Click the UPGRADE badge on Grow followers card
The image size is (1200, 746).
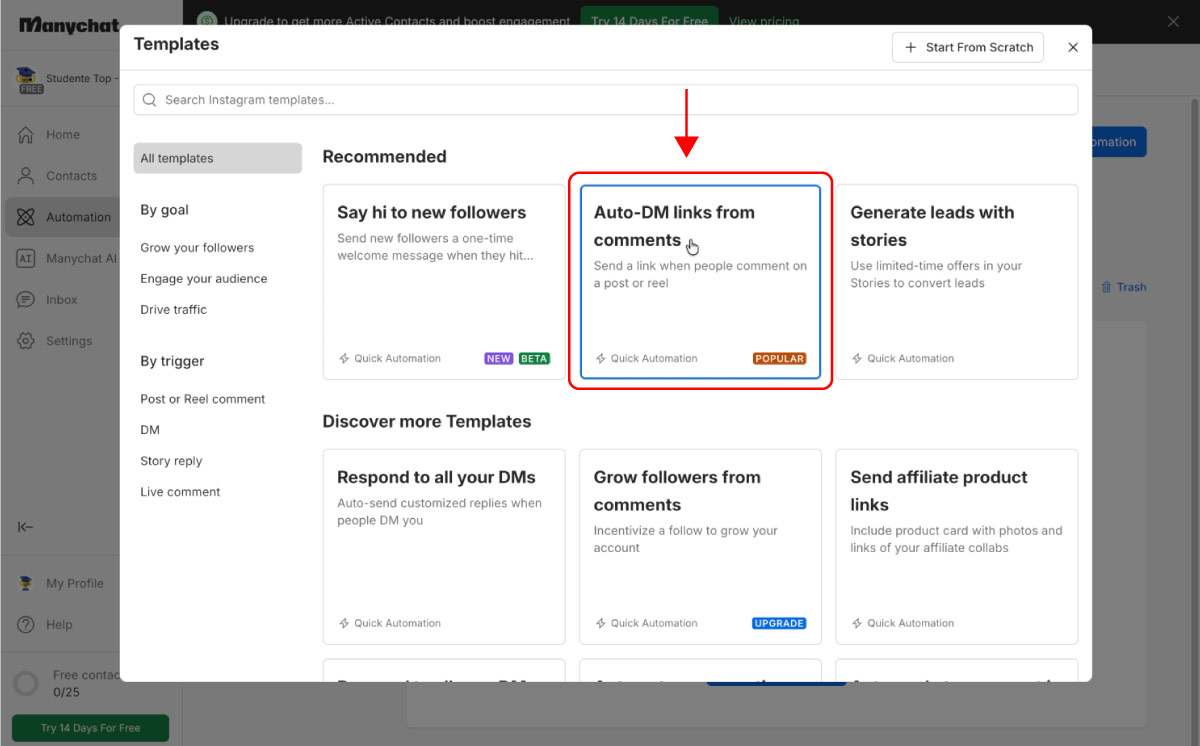pyautogui.click(x=779, y=623)
